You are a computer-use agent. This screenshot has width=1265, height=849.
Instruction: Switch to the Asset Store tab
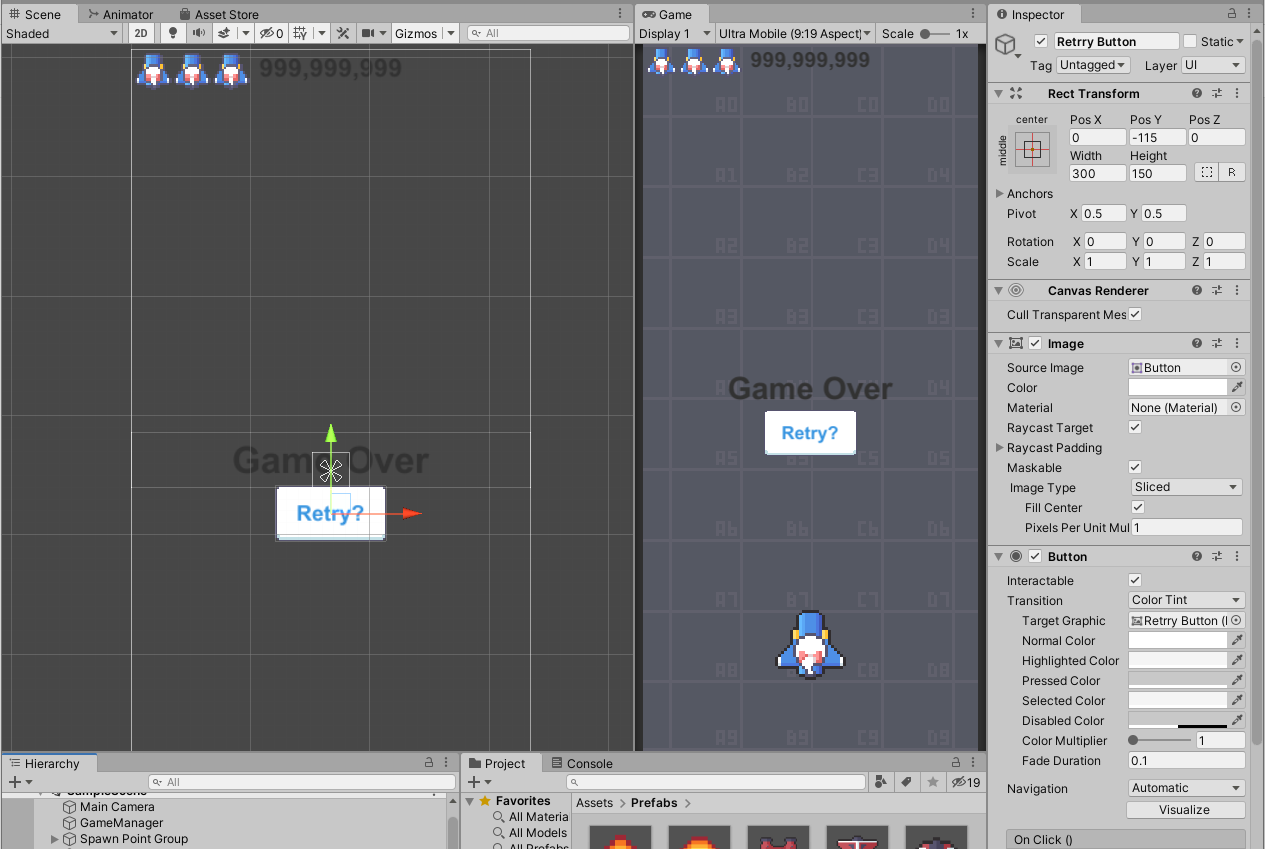(219, 14)
